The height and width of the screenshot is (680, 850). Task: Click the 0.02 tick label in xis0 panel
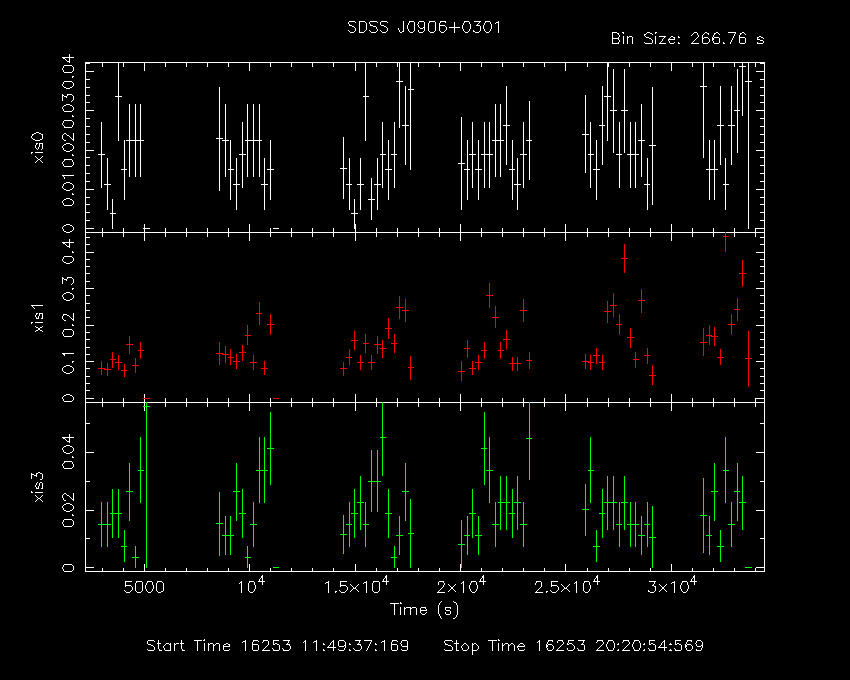tap(68, 150)
